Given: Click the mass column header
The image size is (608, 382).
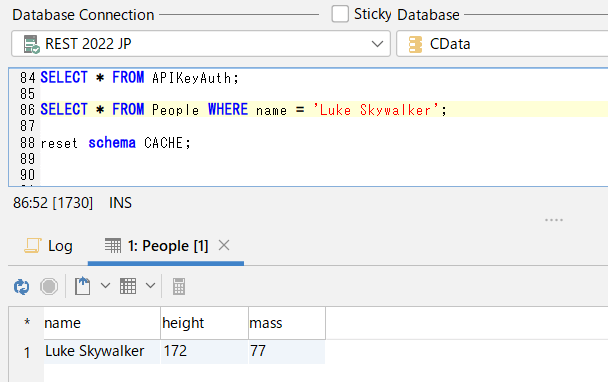Looking at the screenshot, I should click(287, 323).
